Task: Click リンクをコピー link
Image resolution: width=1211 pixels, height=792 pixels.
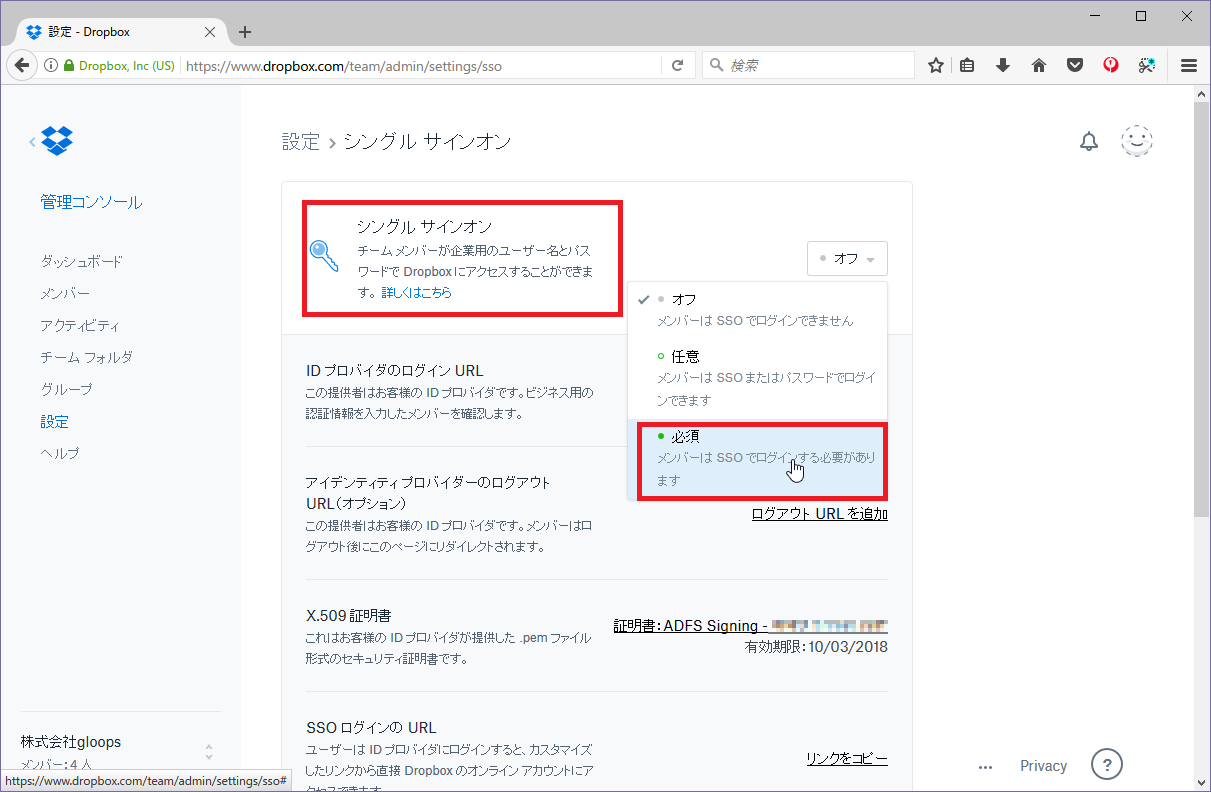Action: click(x=847, y=758)
